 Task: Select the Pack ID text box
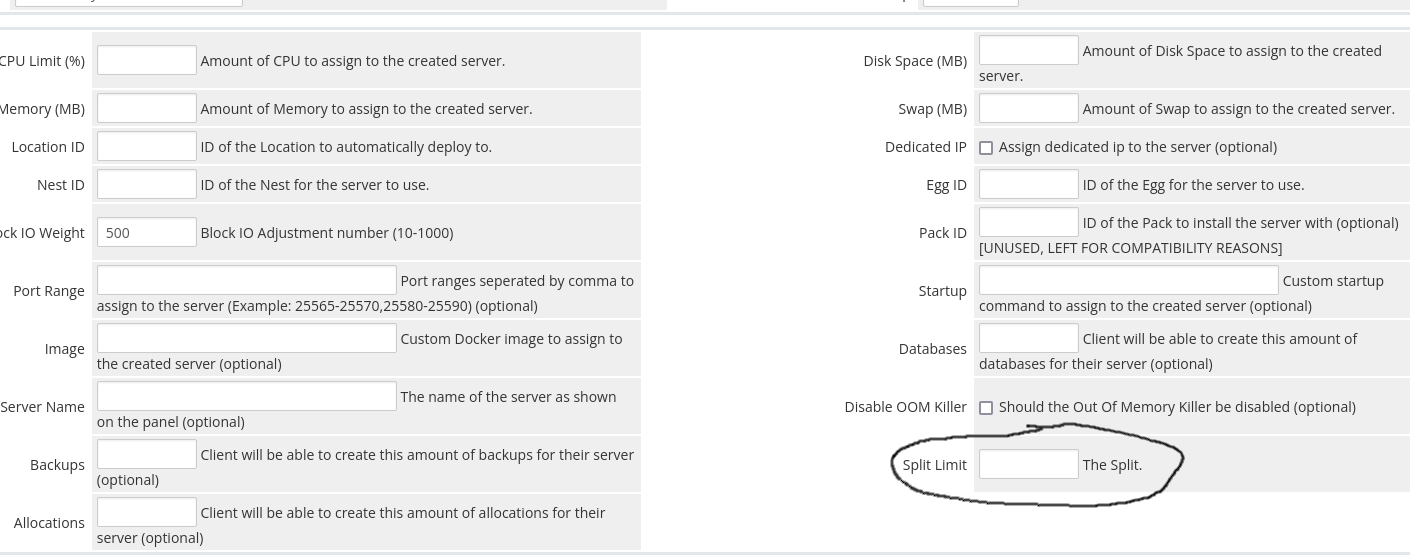click(1029, 222)
